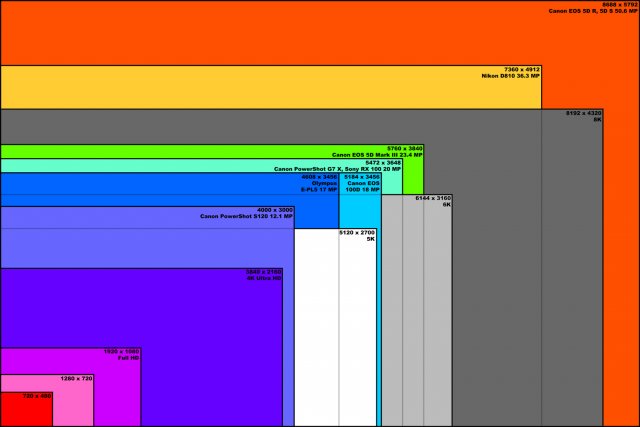
Task: Click the "Canon PowerShot S120 12.1 MP" text
Action: (x=246, y=216)
